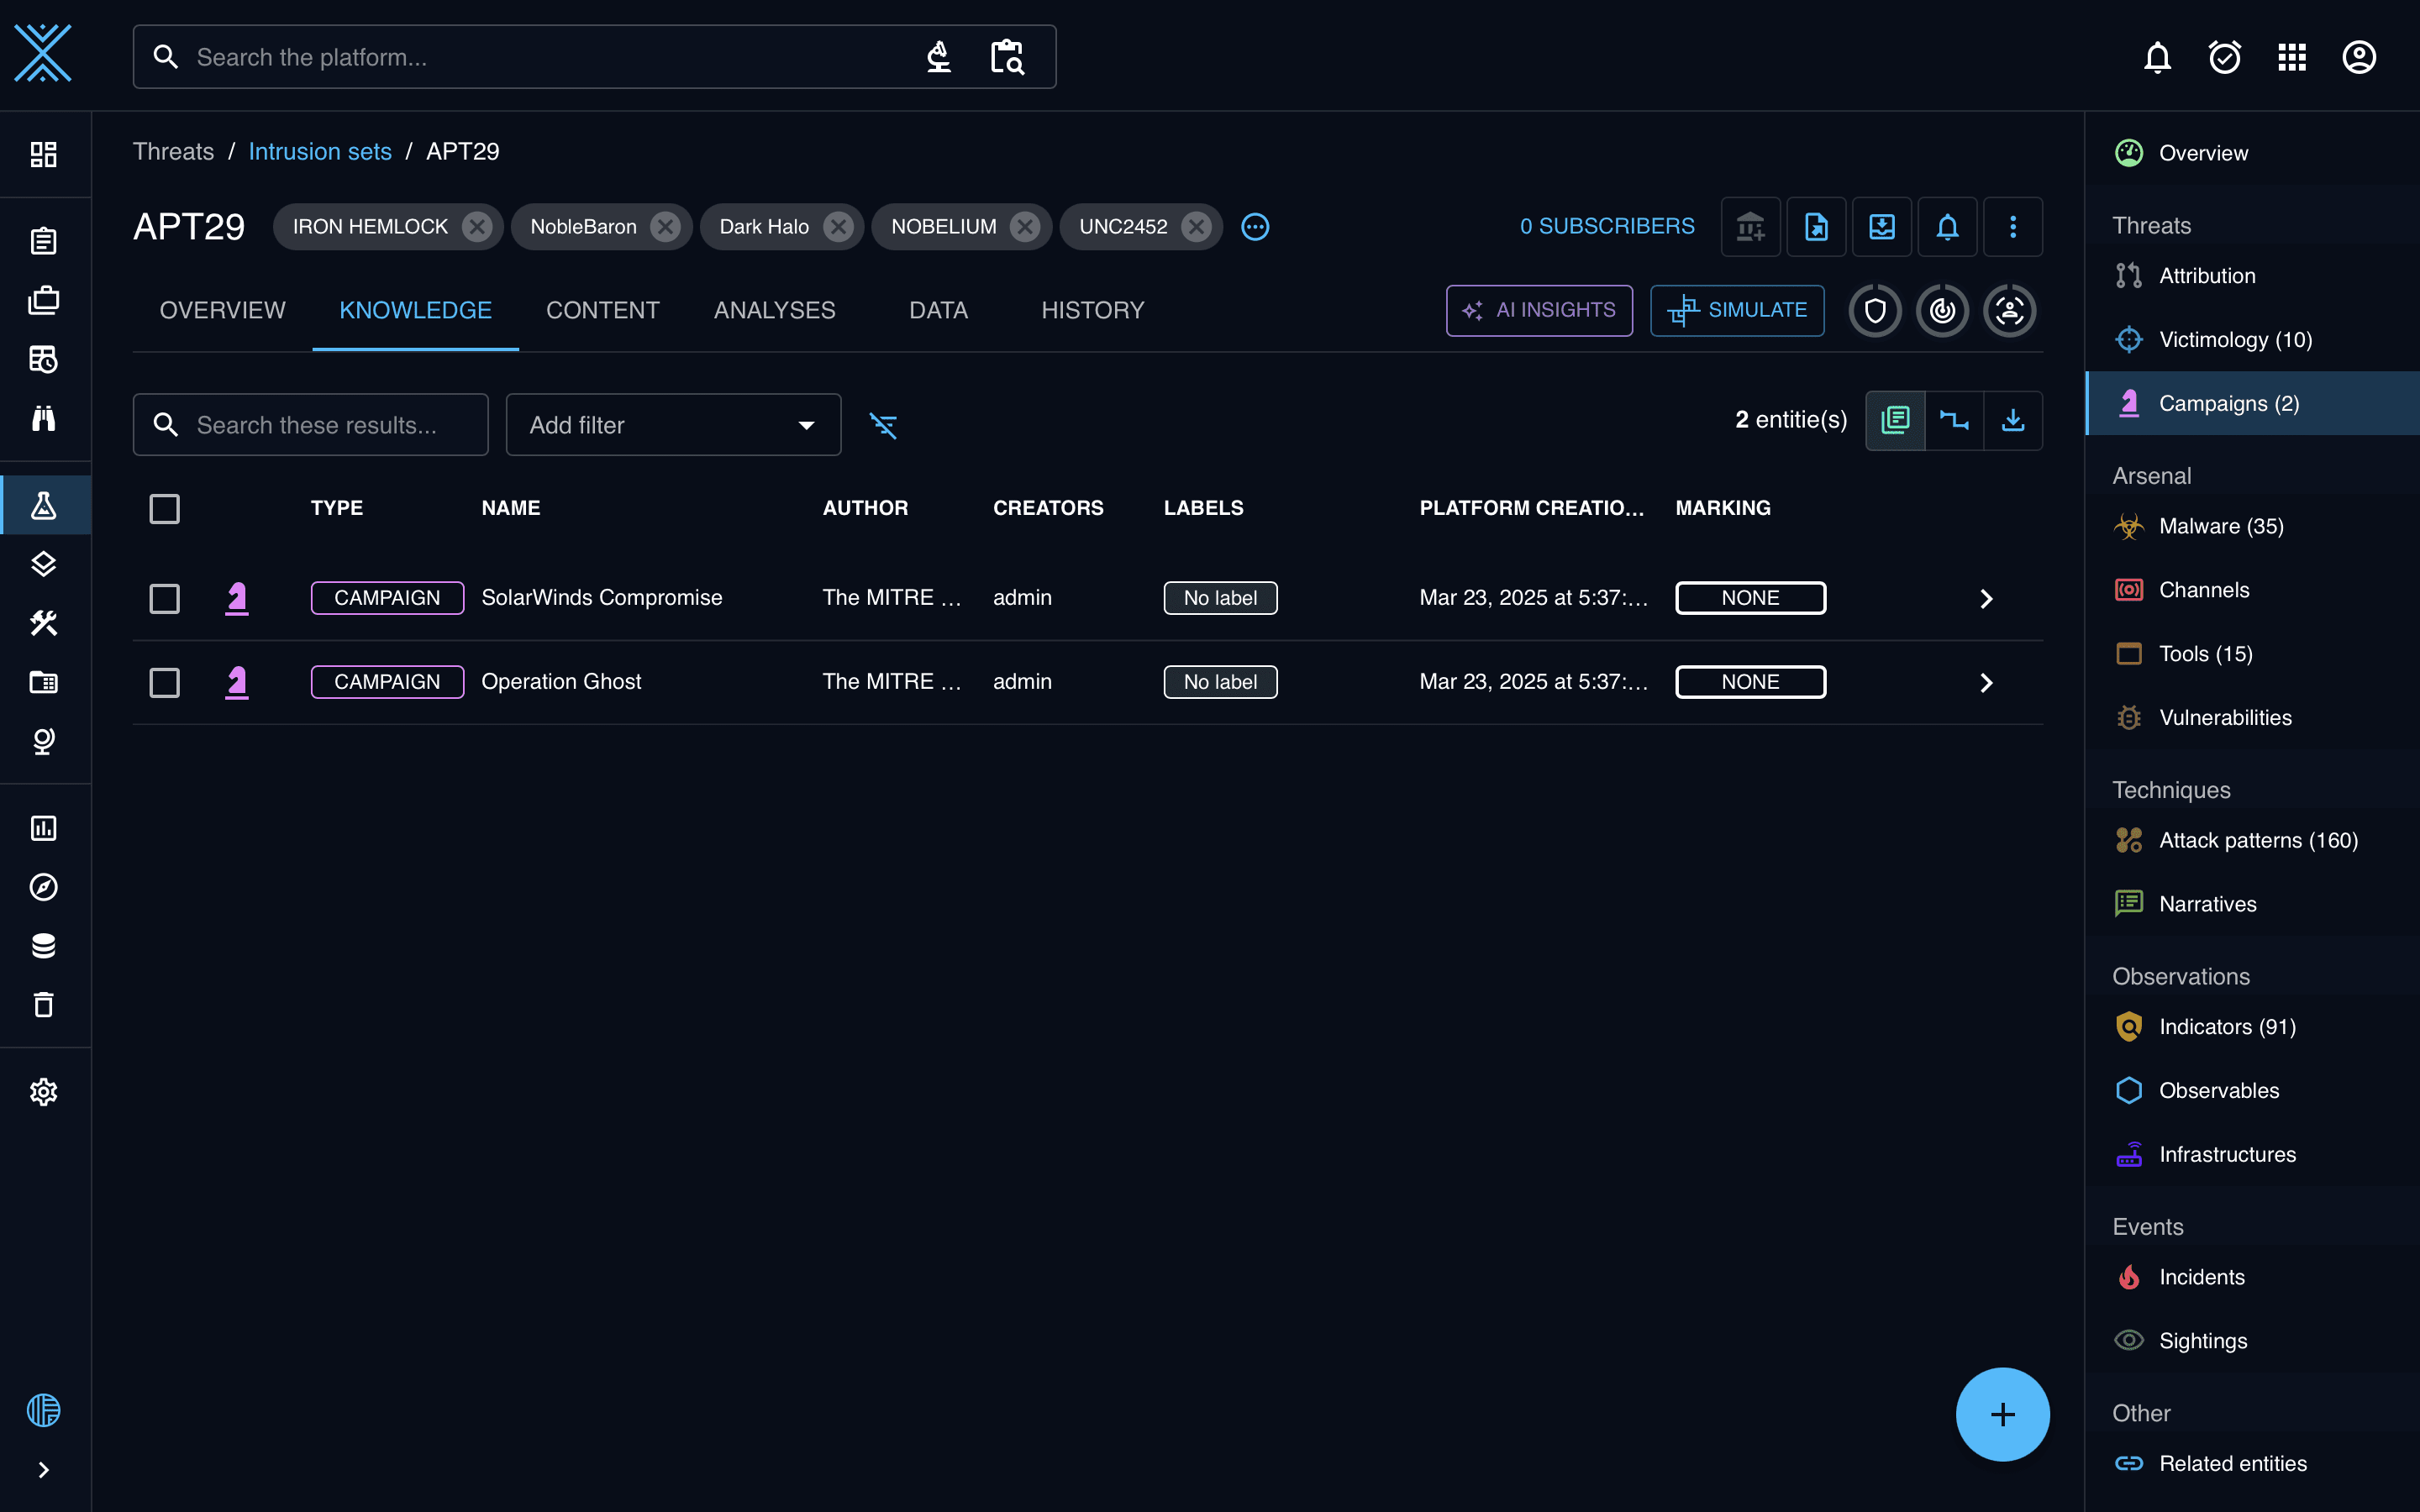
Task: Remove the Dark Halo alias chip
Action: tap(838, 227)
